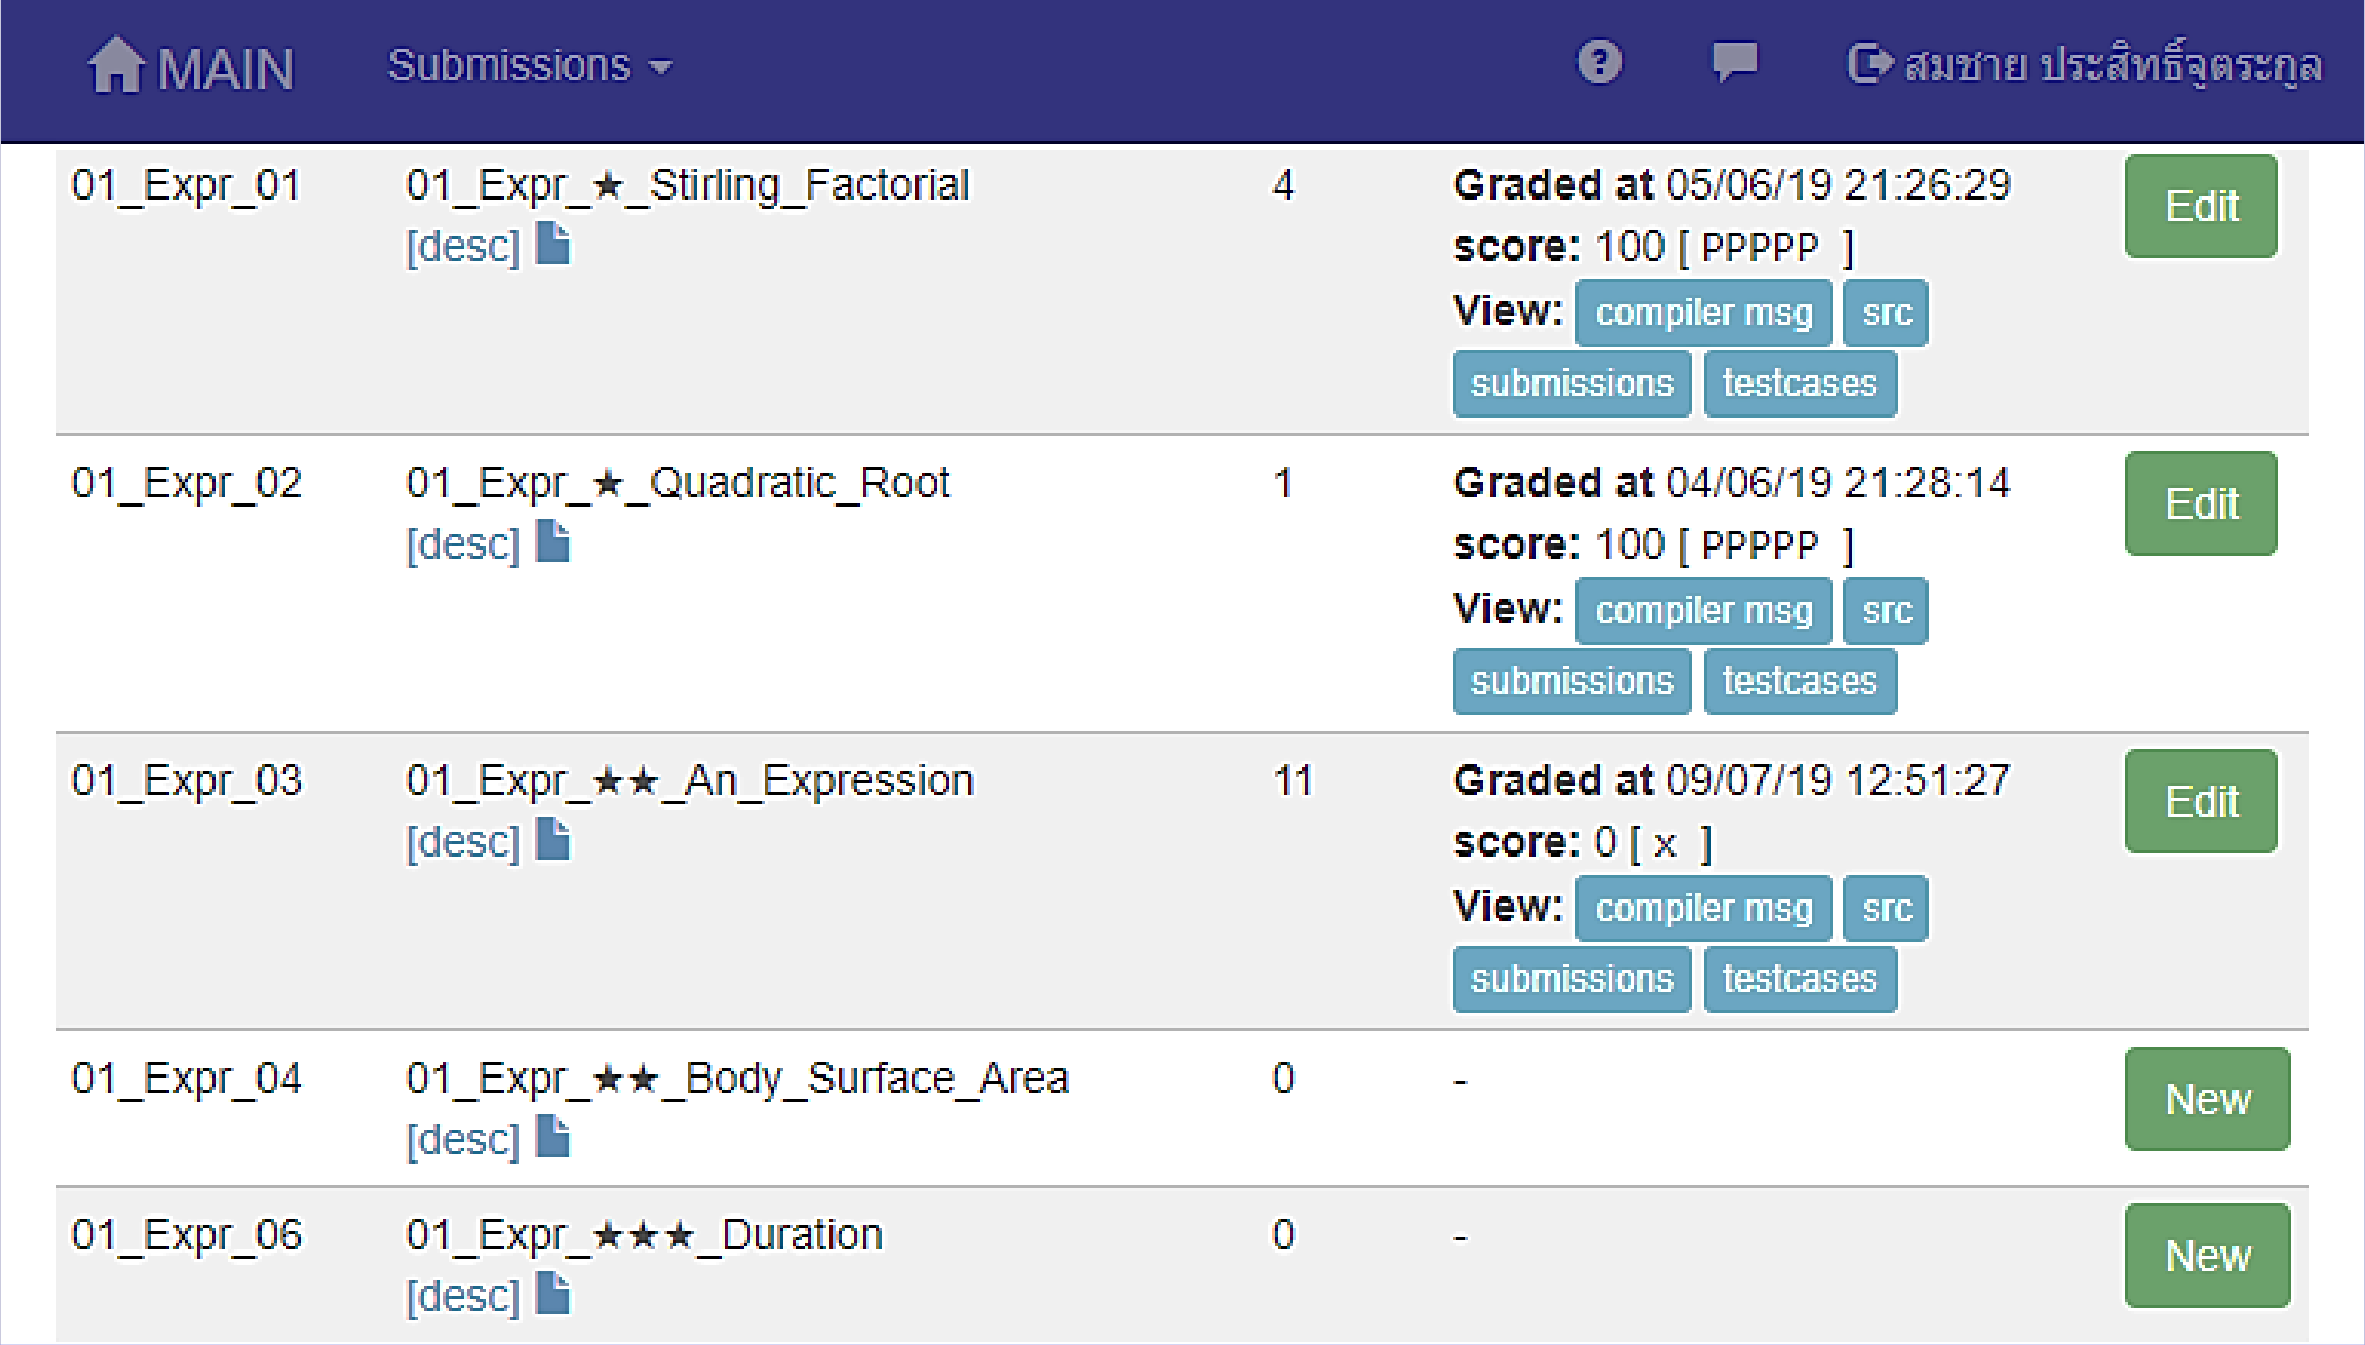Open the Stirling_Factorial description file icon
The width and height of the screenshot is (2365, 1345).
coord(553,244)
